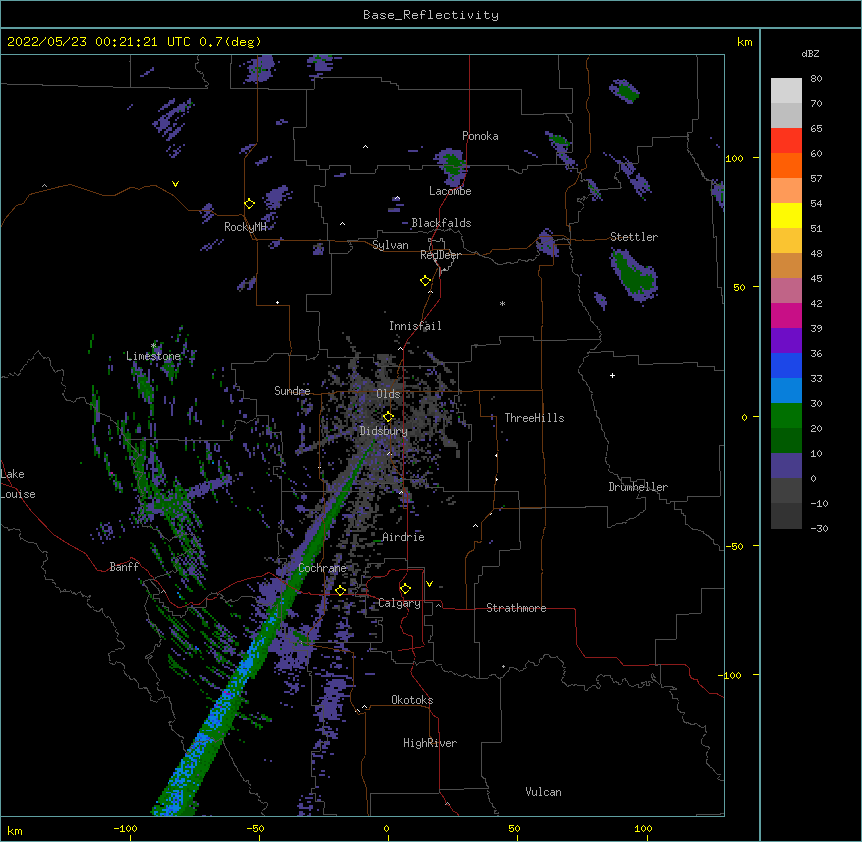Click the Sylvan label

coord(390,245)
